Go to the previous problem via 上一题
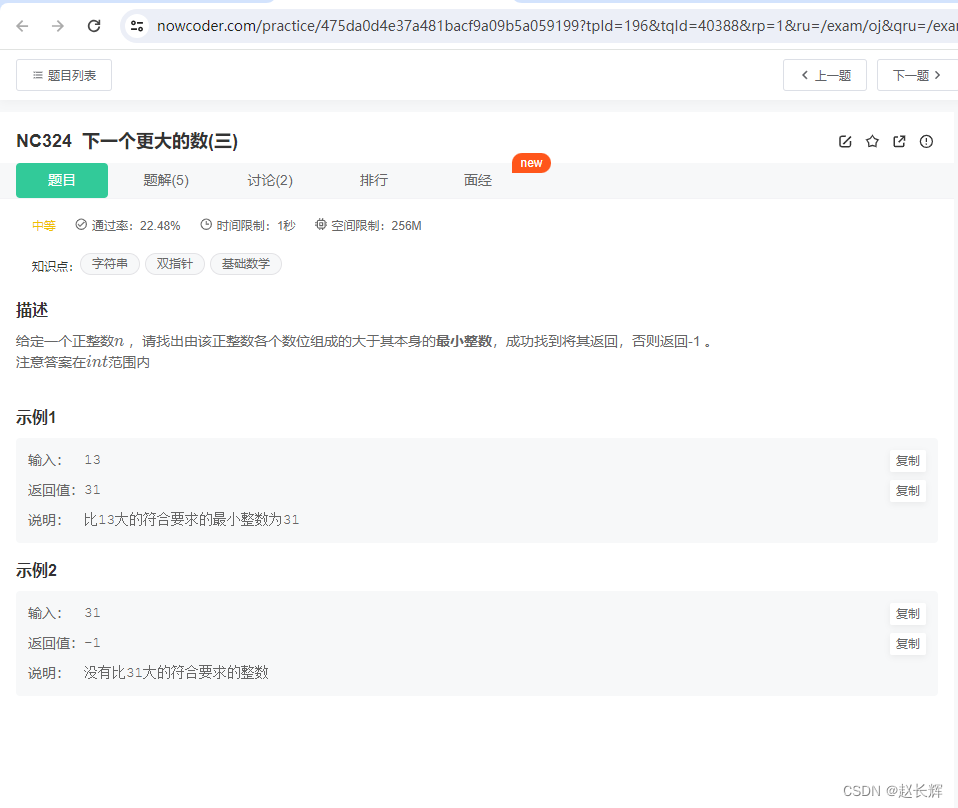 pos(824,74)
